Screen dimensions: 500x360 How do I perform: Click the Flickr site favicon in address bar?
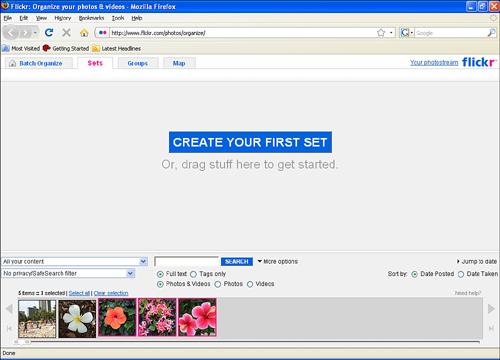pyautogui.click(x=103, y=33)
